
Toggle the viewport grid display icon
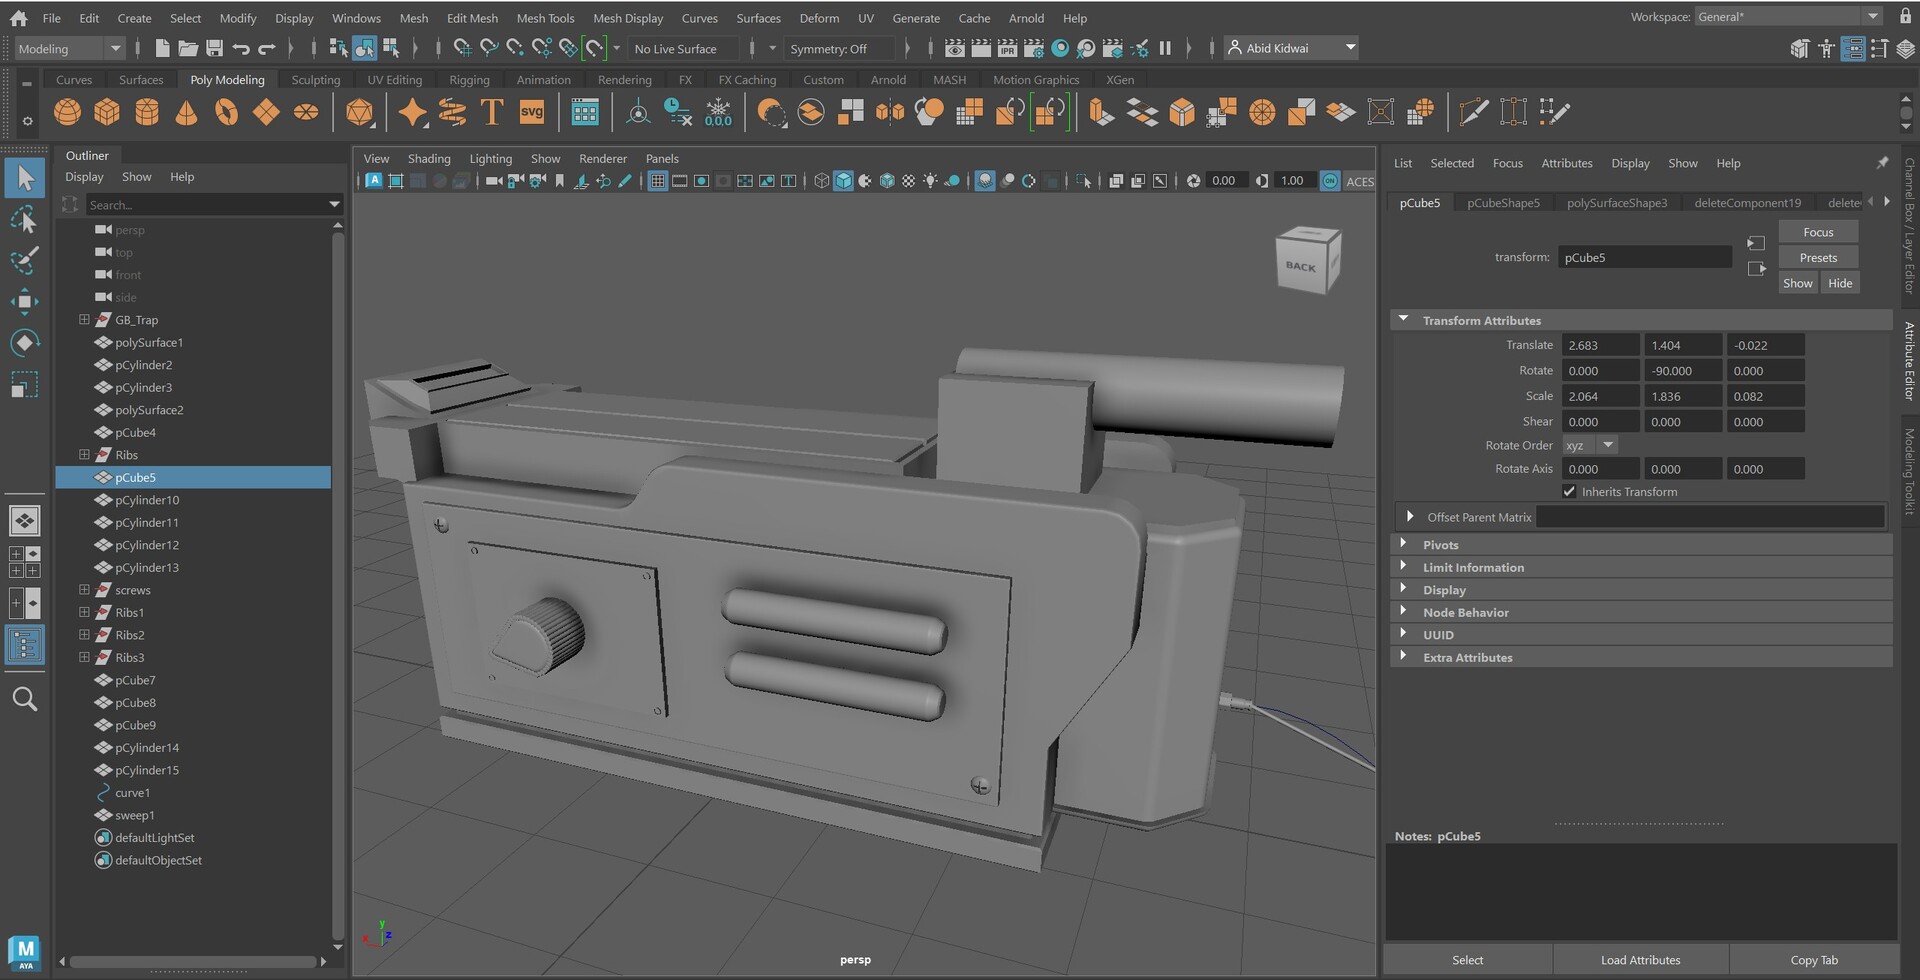[x=657, y=181]
